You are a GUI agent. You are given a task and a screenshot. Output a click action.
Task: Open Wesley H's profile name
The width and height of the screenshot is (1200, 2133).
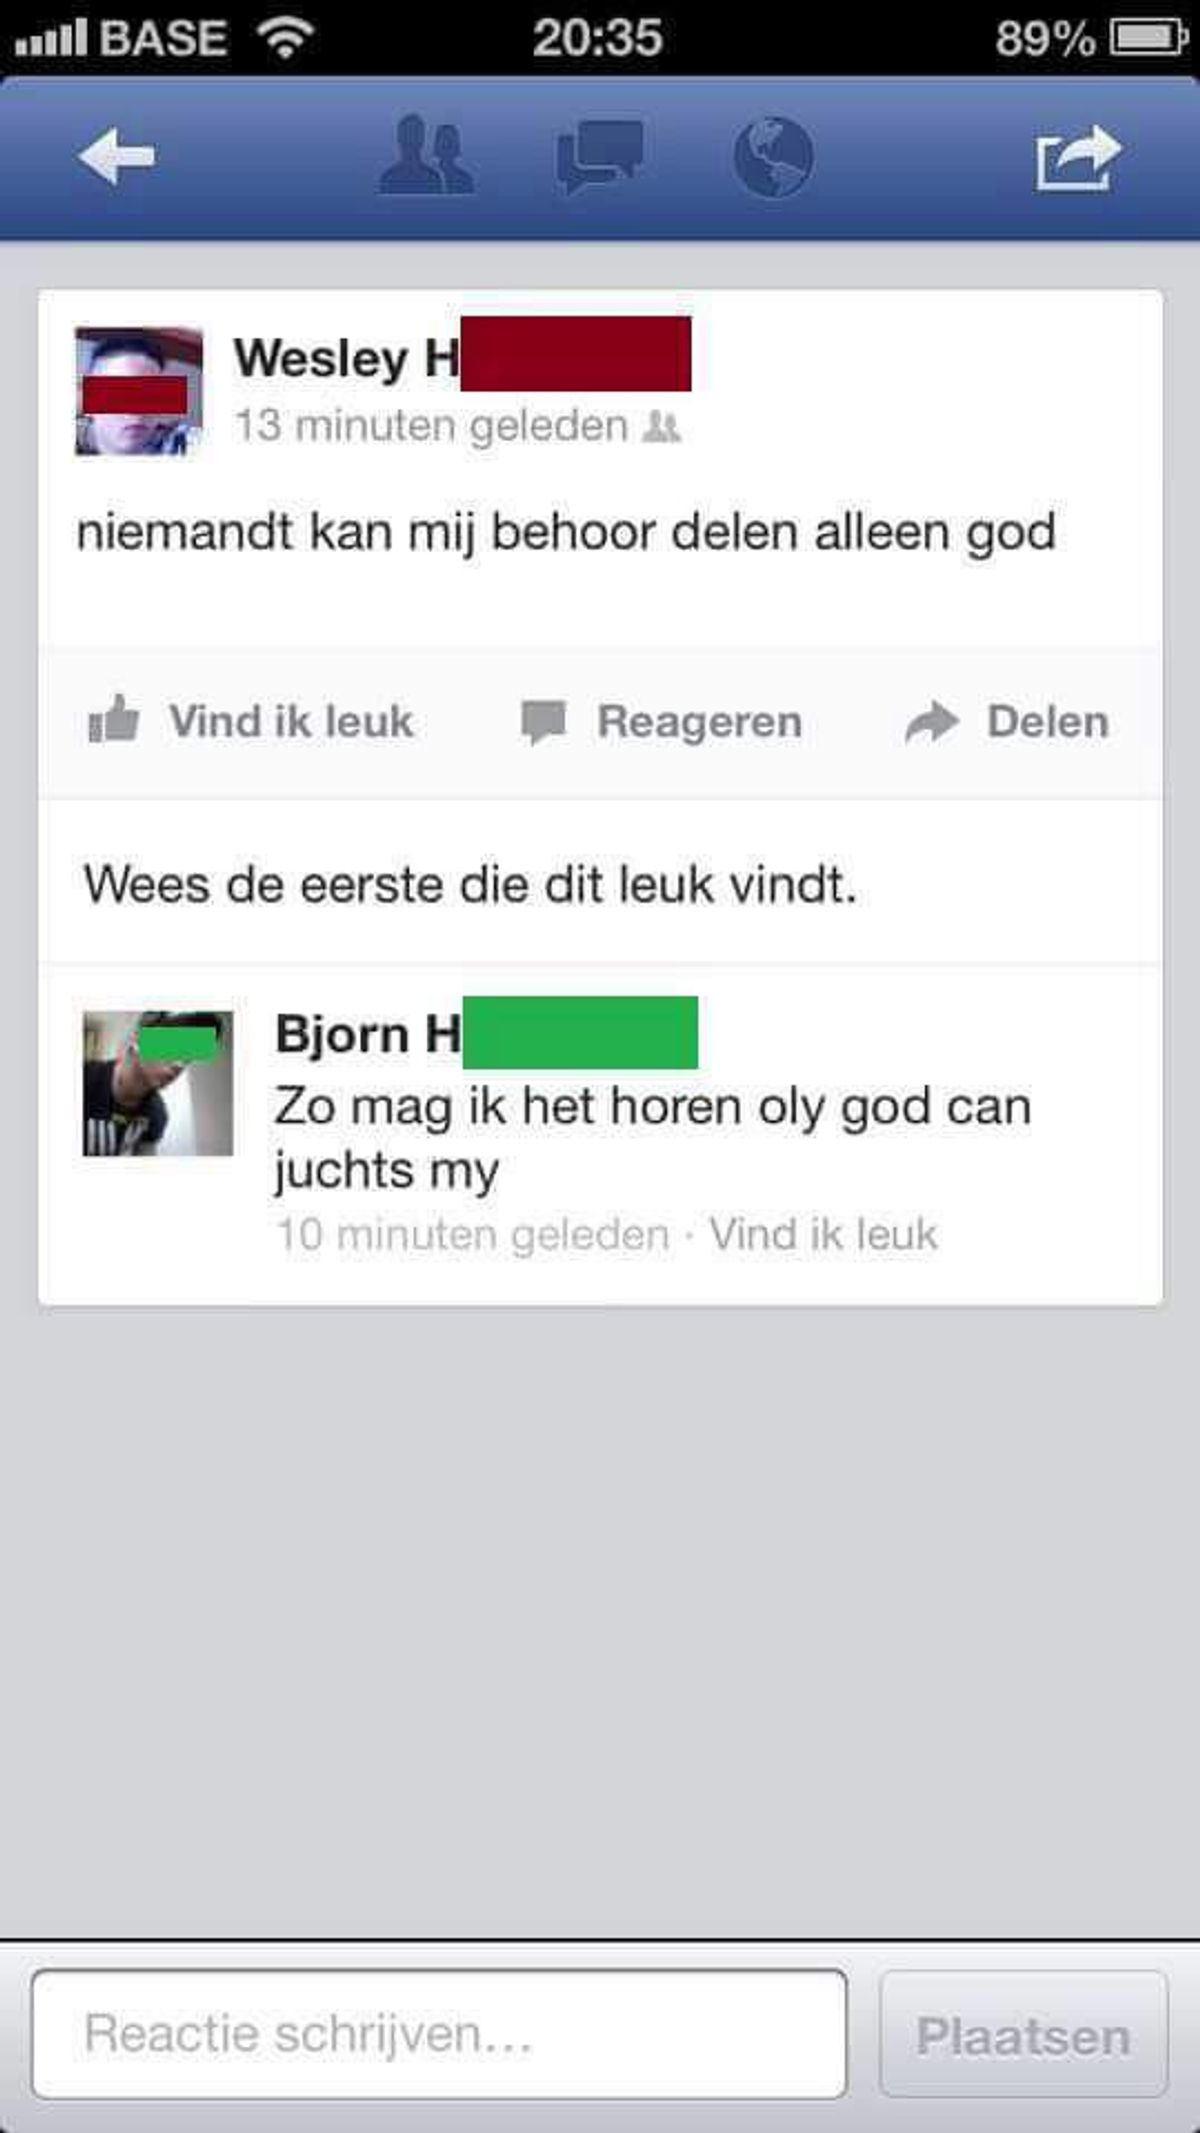tap(462, 357)
